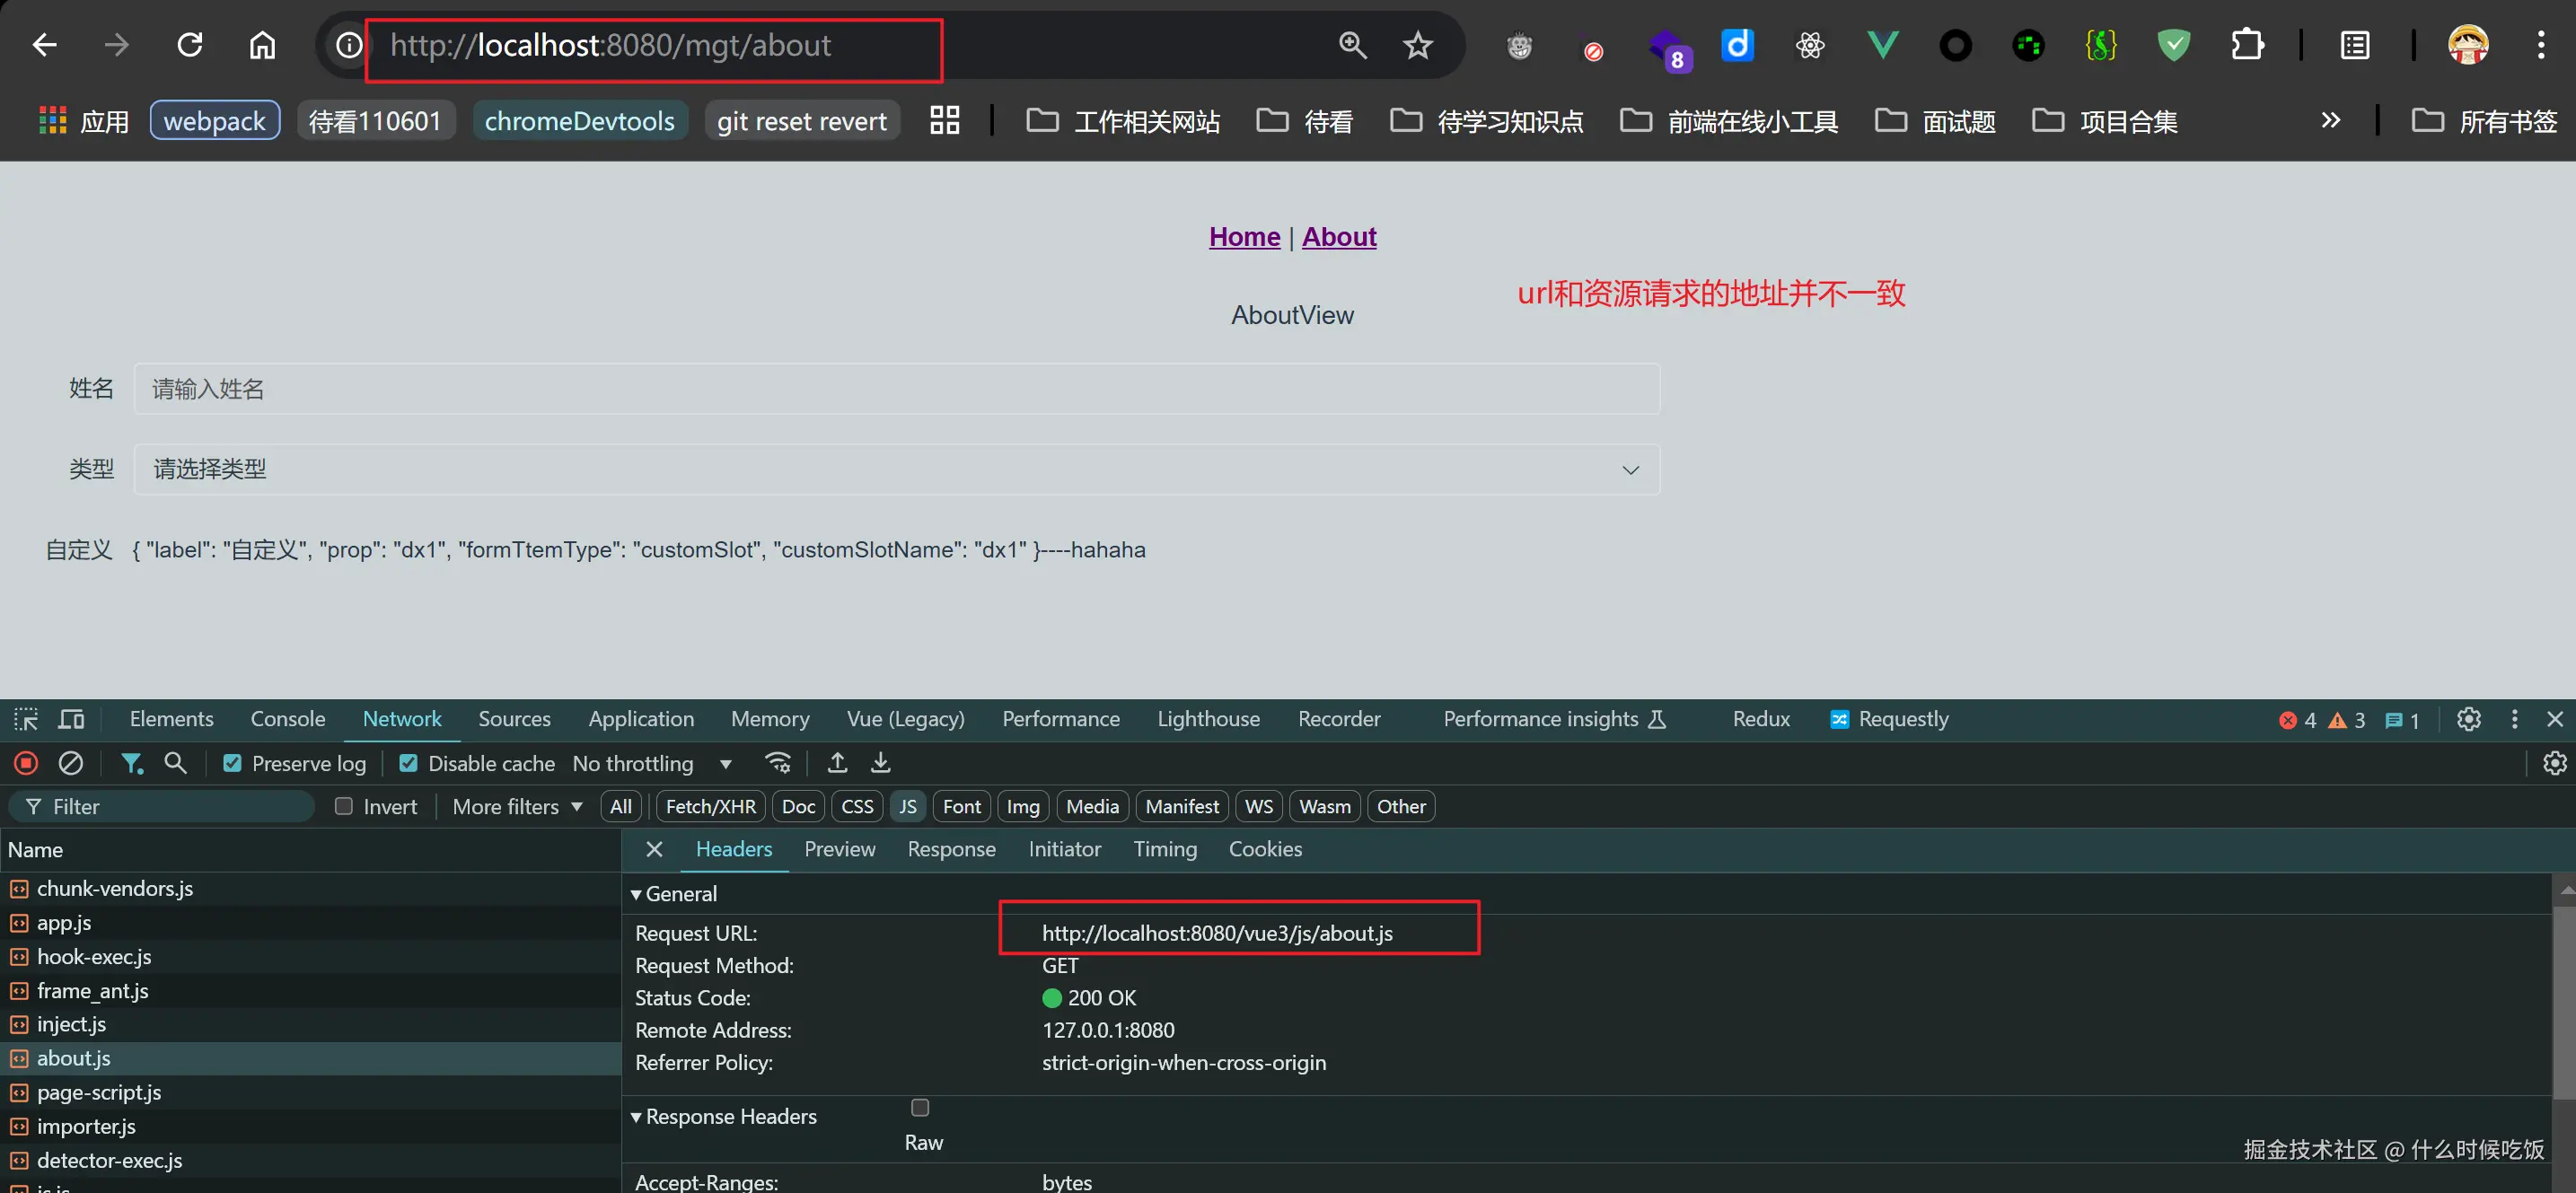Open the network search magnifier
The image size is (2576, 1193).
175,763
